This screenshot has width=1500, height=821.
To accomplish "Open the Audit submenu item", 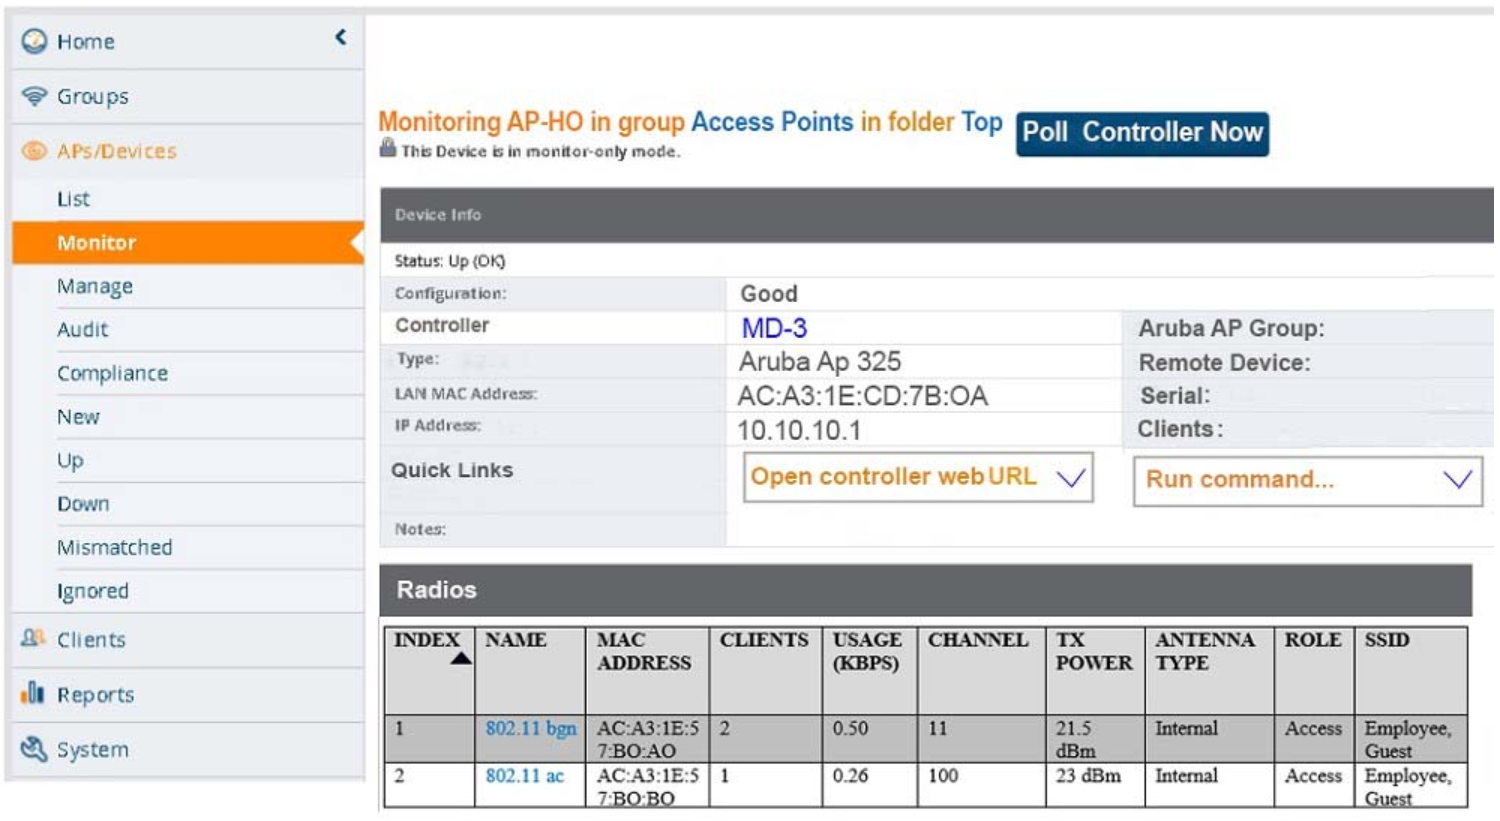I will click(82, 329).
